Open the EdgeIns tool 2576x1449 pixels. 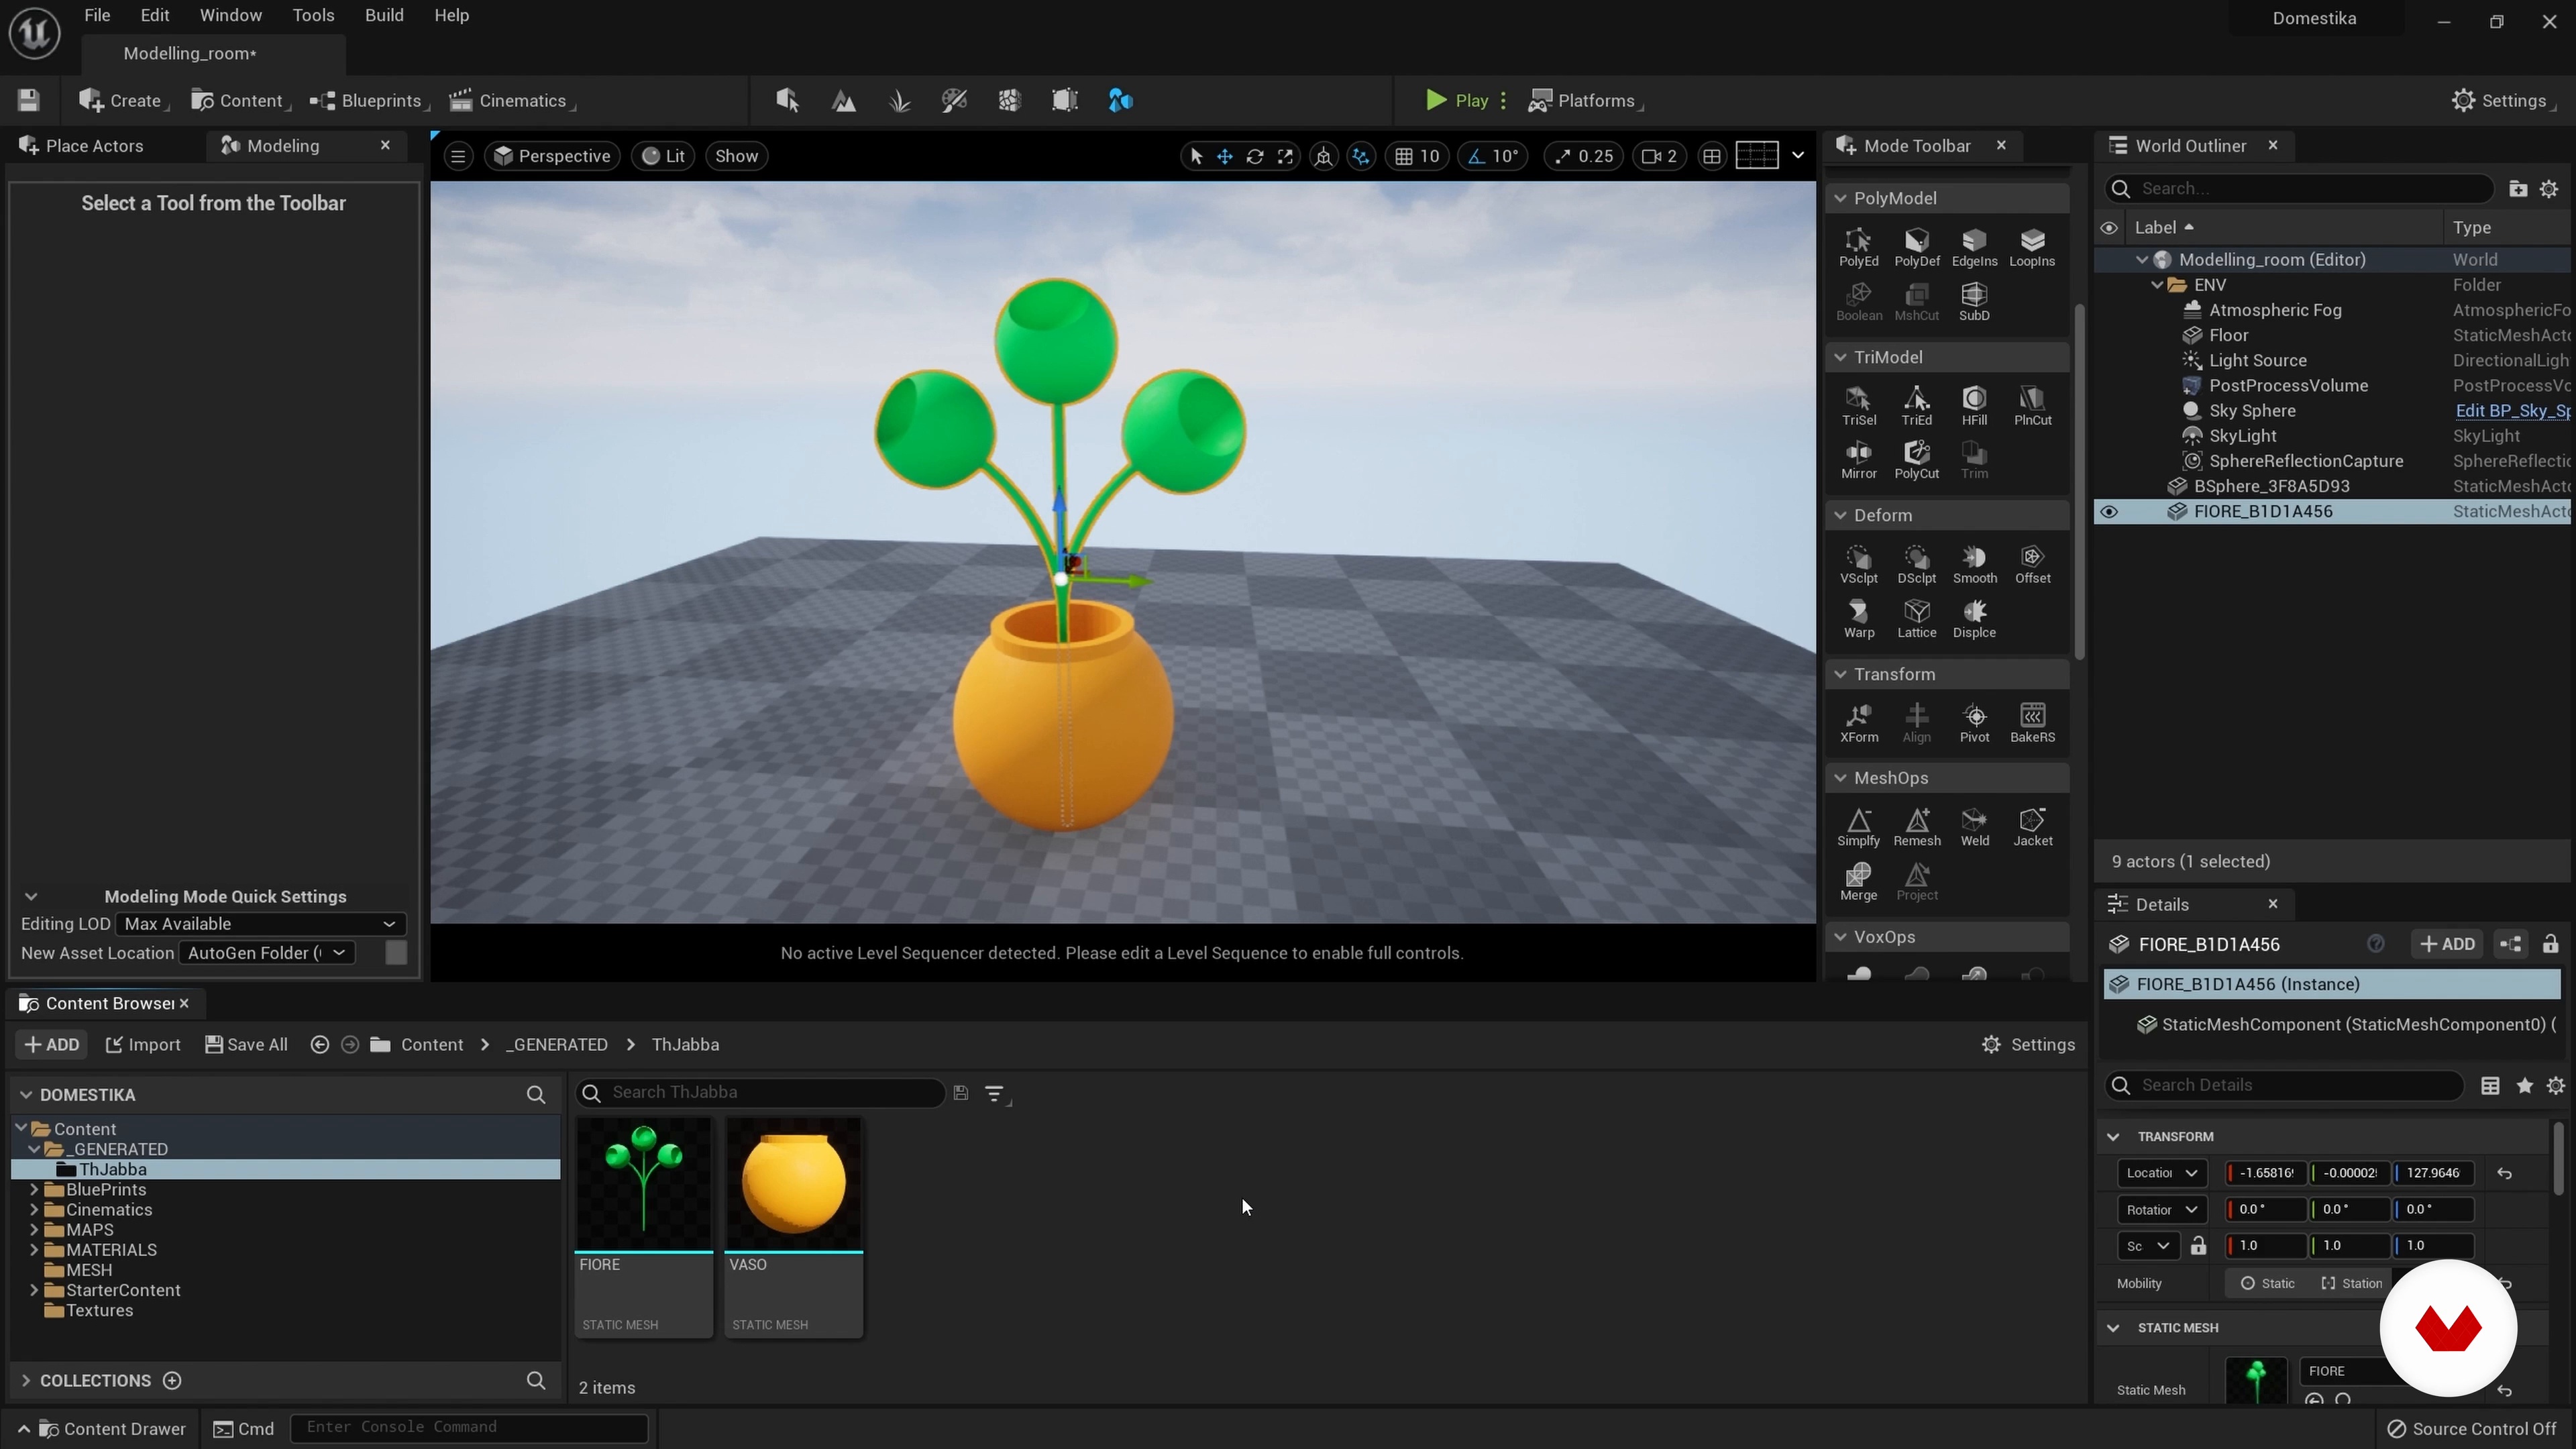(x=1974, y=247)
